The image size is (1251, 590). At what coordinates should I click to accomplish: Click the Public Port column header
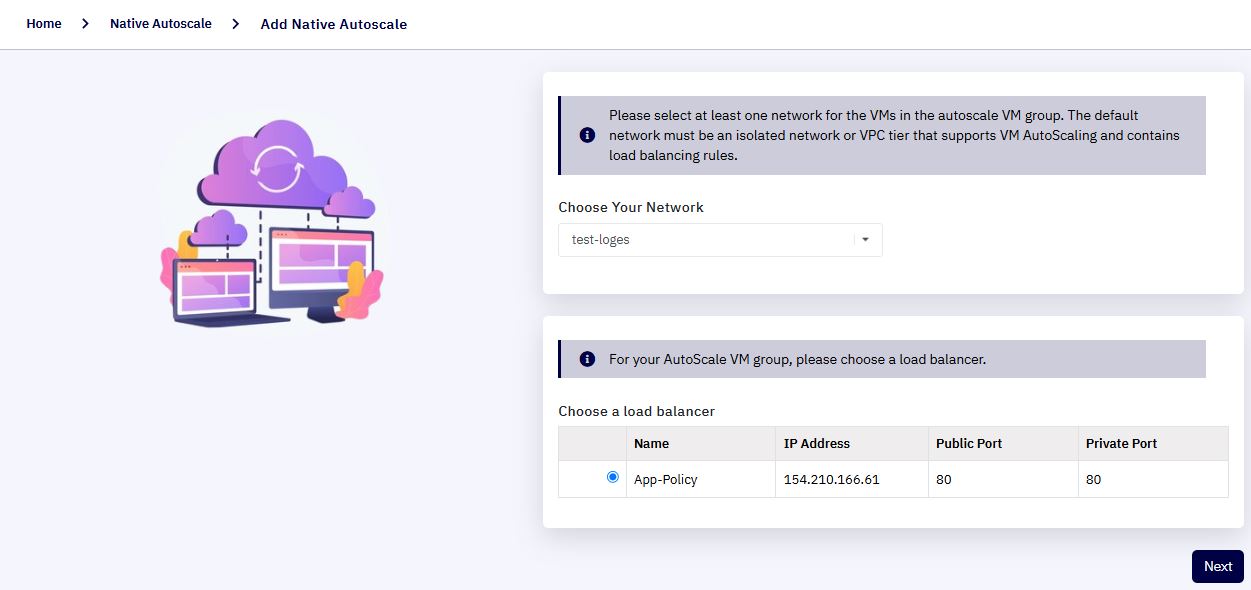(x=969, y=443)
